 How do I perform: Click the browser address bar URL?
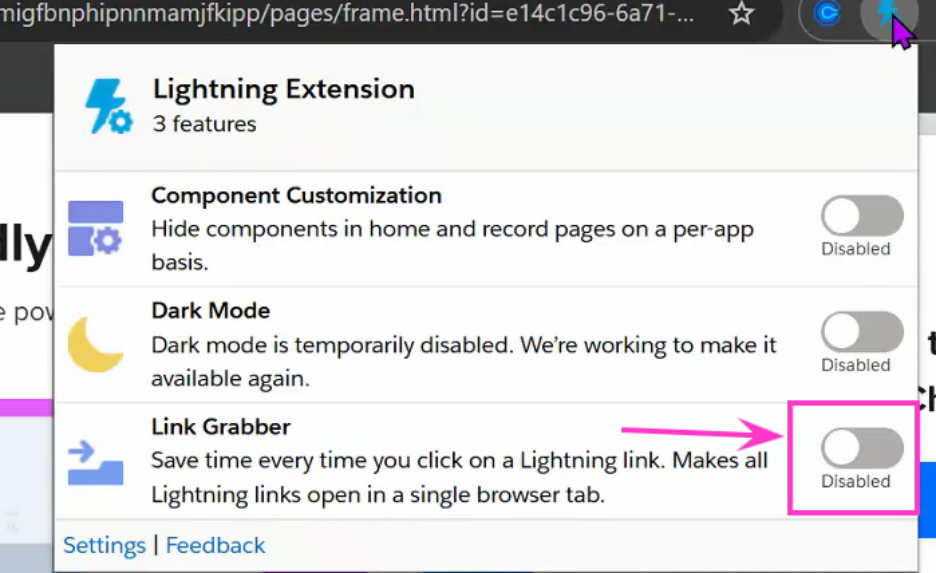click(346, 13)
